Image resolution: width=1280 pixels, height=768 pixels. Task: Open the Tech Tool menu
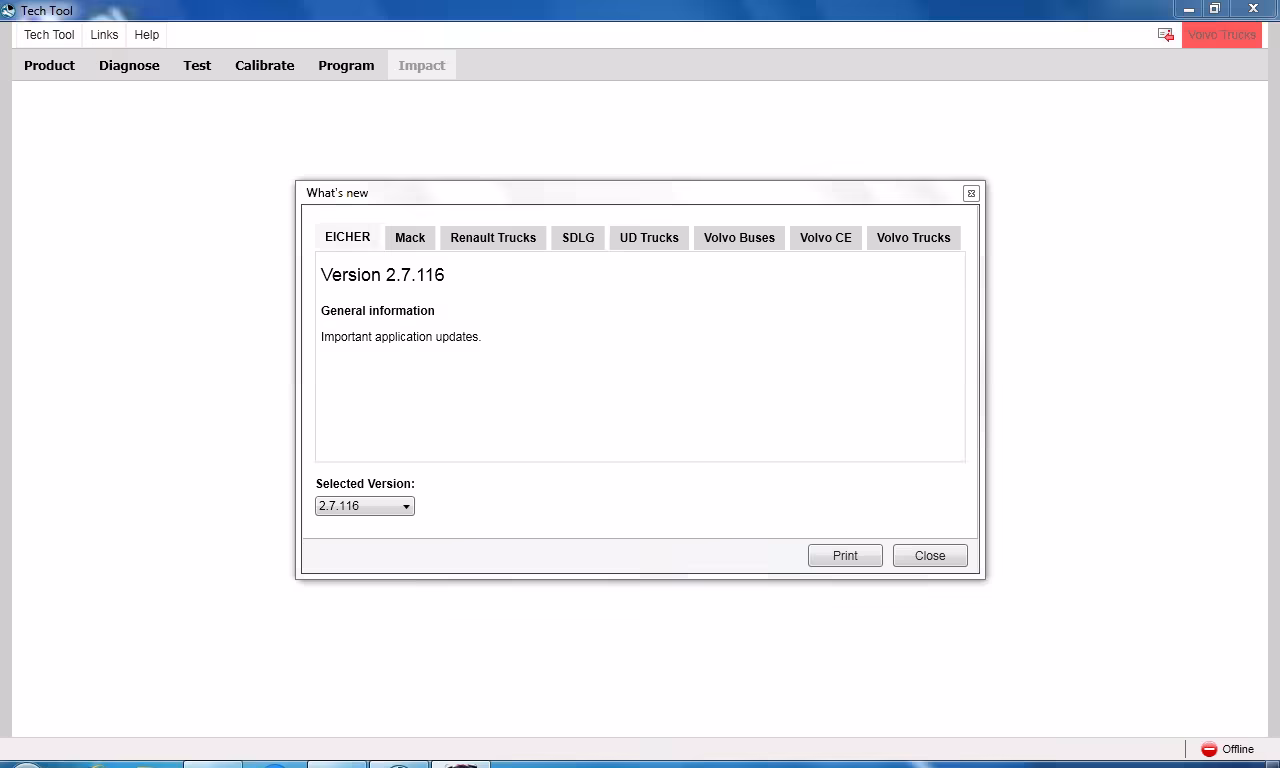tap(49, 35)
